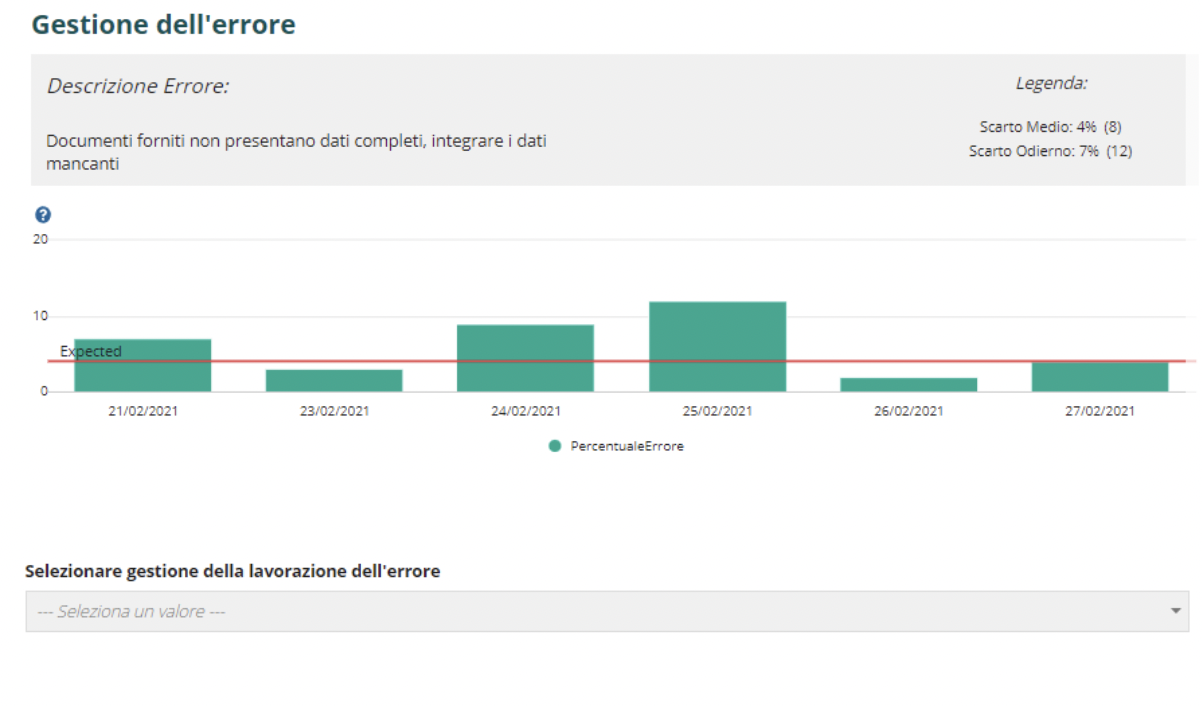Click the bar for 21/02/2021

pyautogui.click(x=143, y=365)
